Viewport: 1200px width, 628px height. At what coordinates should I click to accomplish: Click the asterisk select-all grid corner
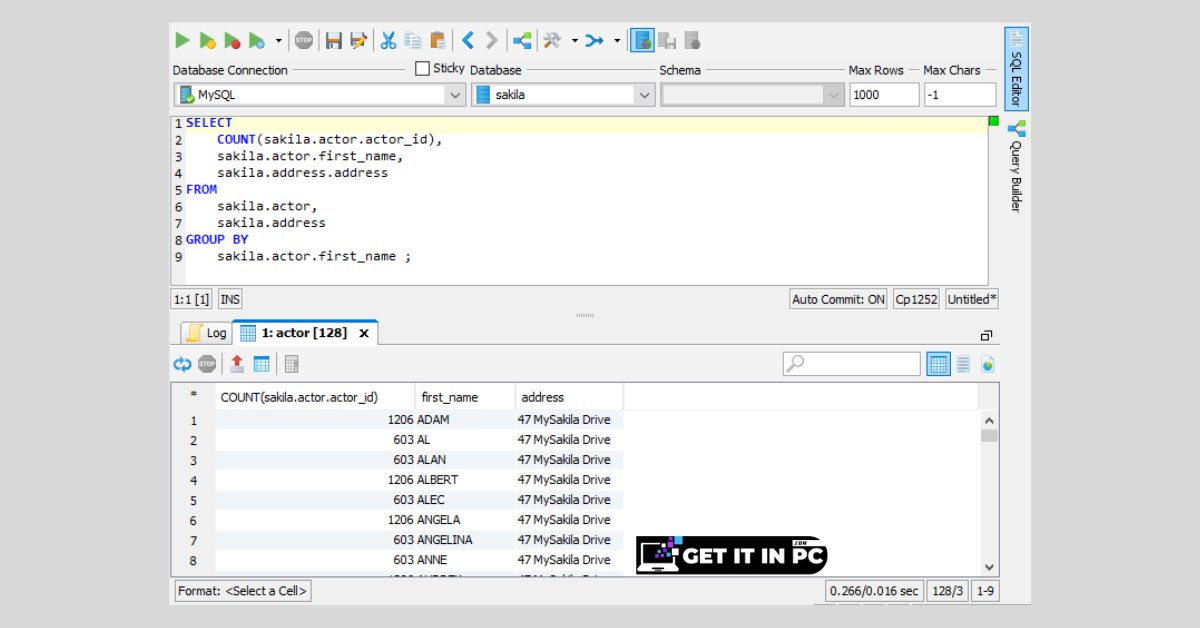click(x=193, y=397)
